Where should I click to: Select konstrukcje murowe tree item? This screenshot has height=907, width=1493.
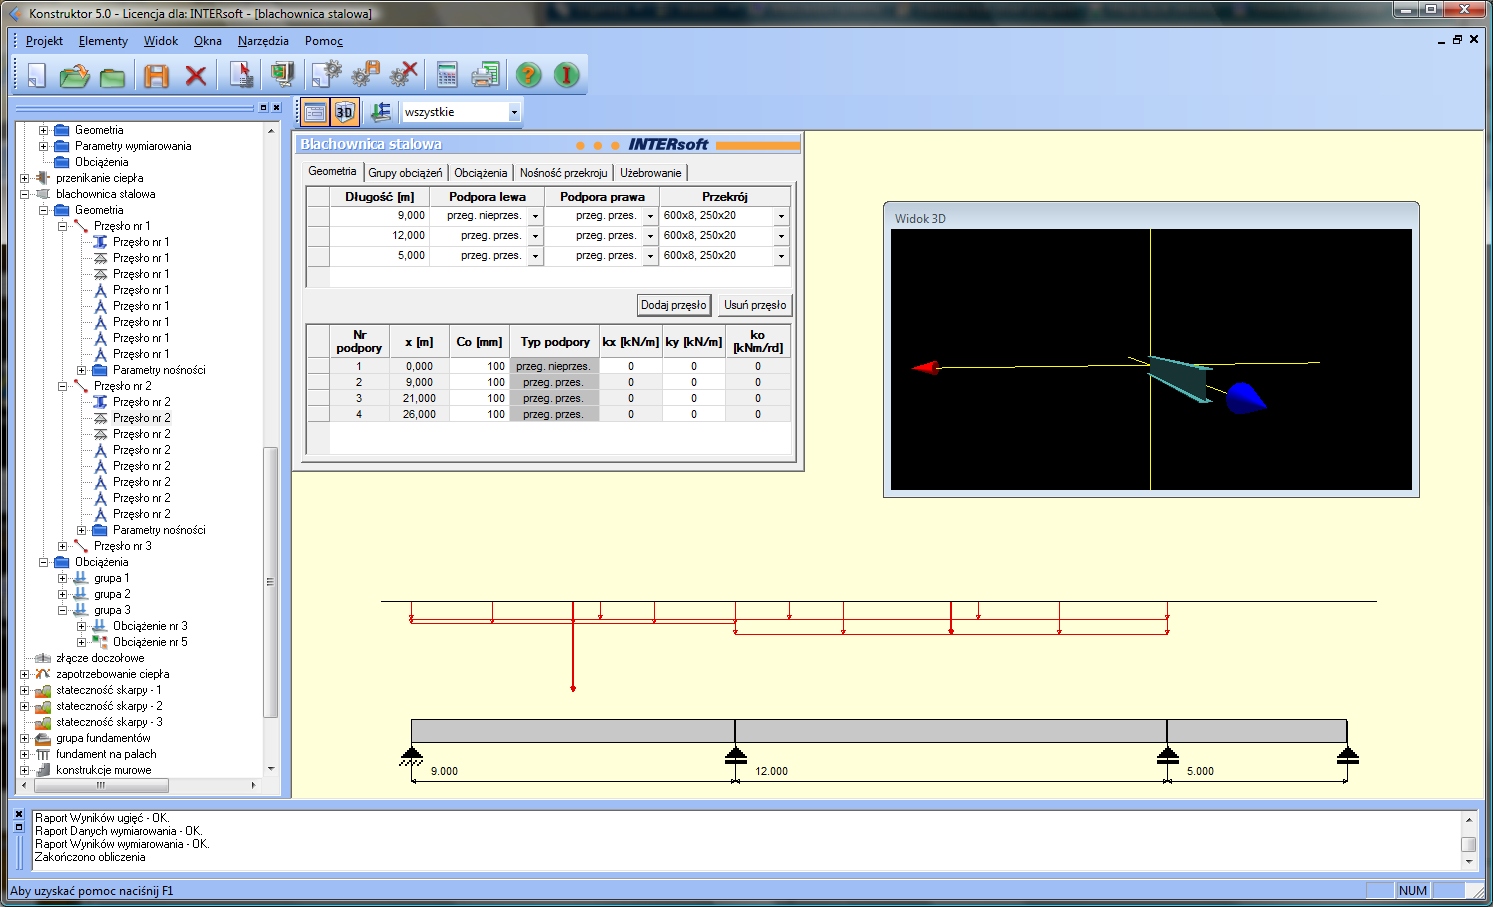tap(104, 770)
